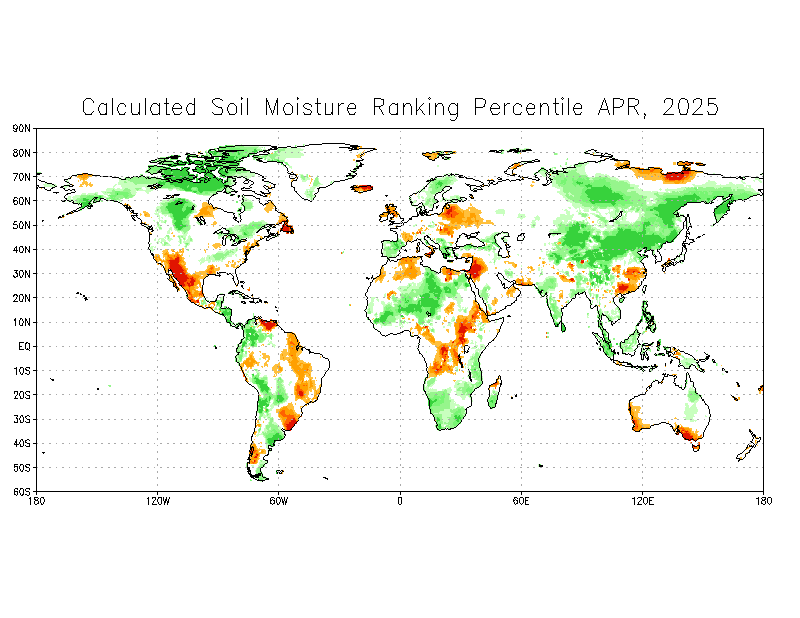Click the red patch in southern Brazil
The width and height of the screenshot is (800, 618).
click(x=290, y=422)
